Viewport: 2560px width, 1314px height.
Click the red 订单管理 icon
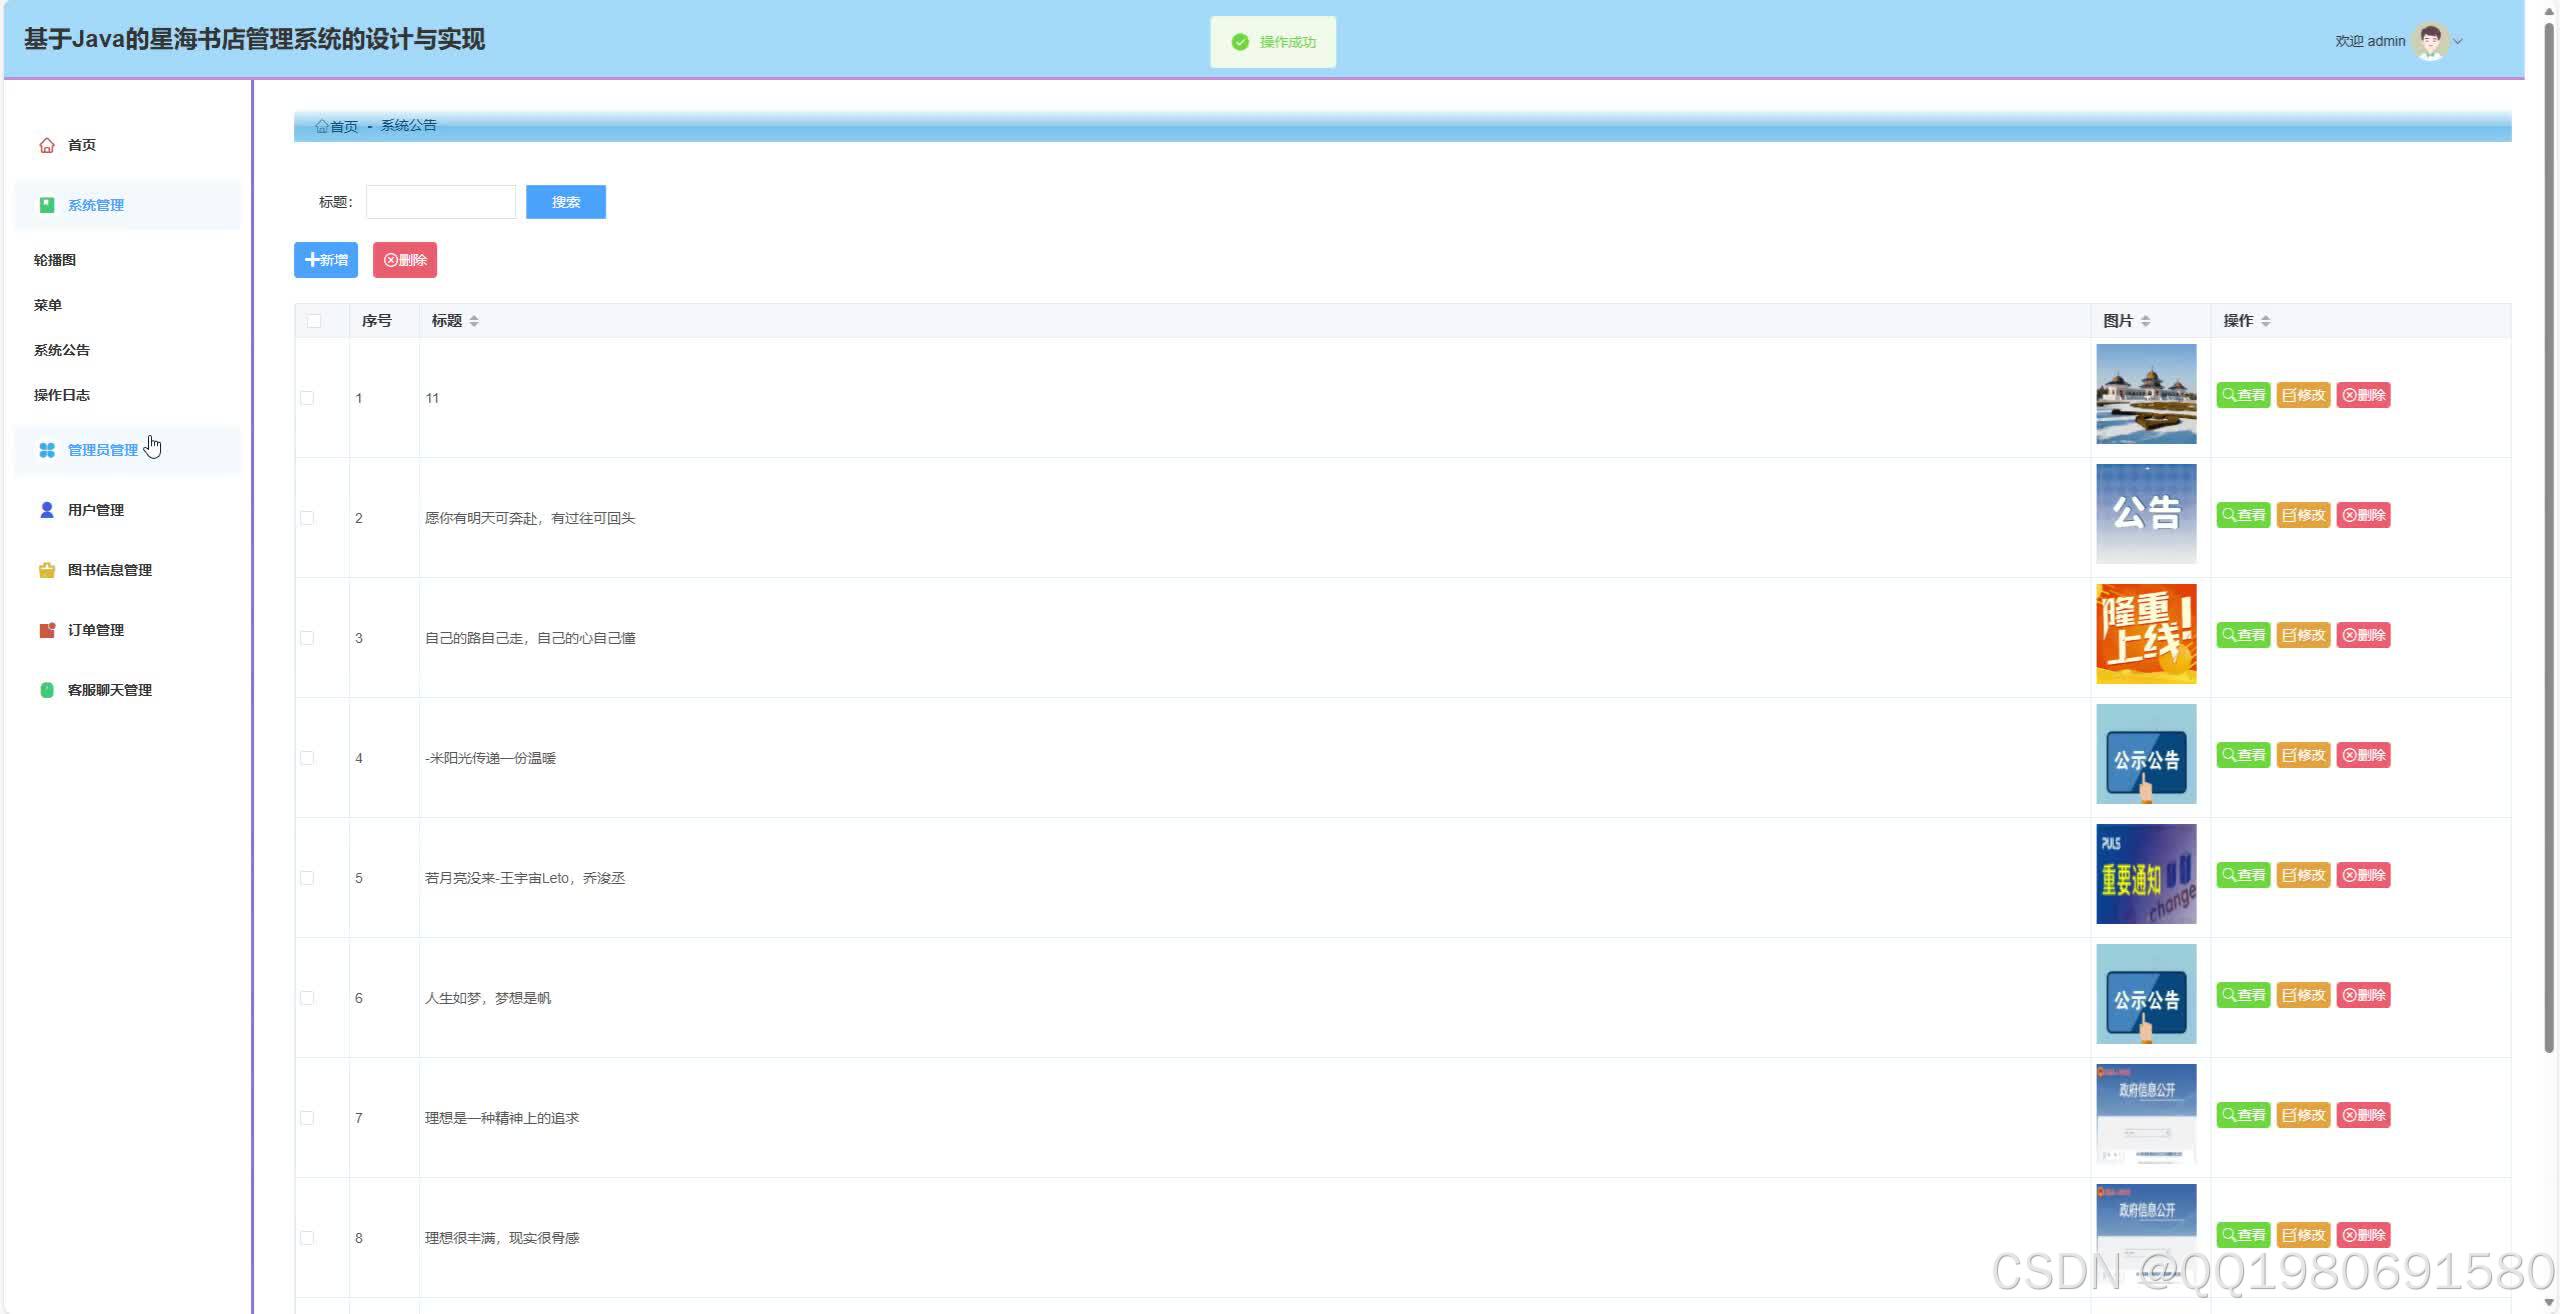[x=46, y=630]
